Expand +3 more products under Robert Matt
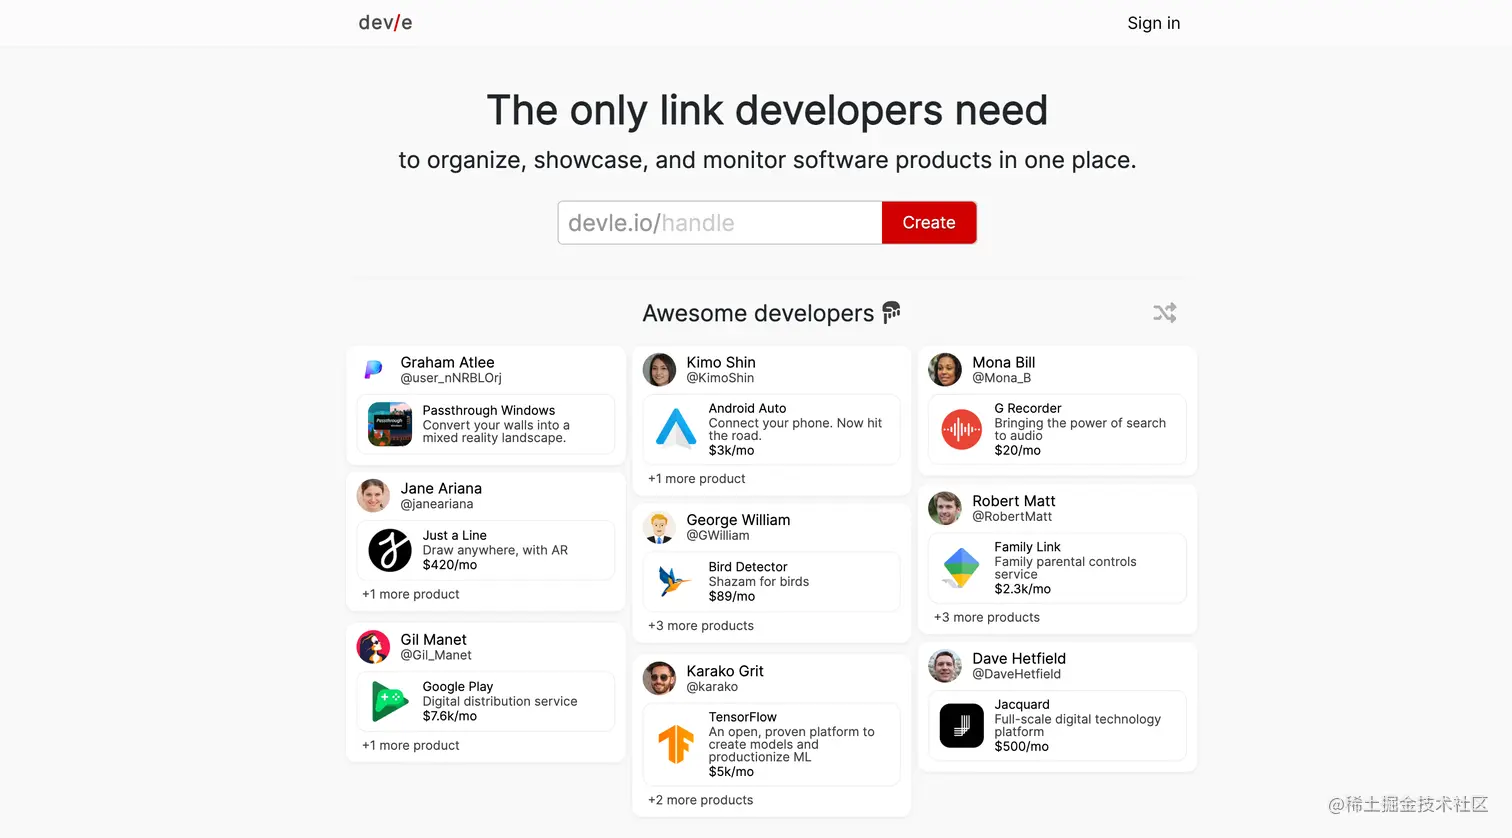The height and width of the screenshot is (838, 1512). (987, 617)
